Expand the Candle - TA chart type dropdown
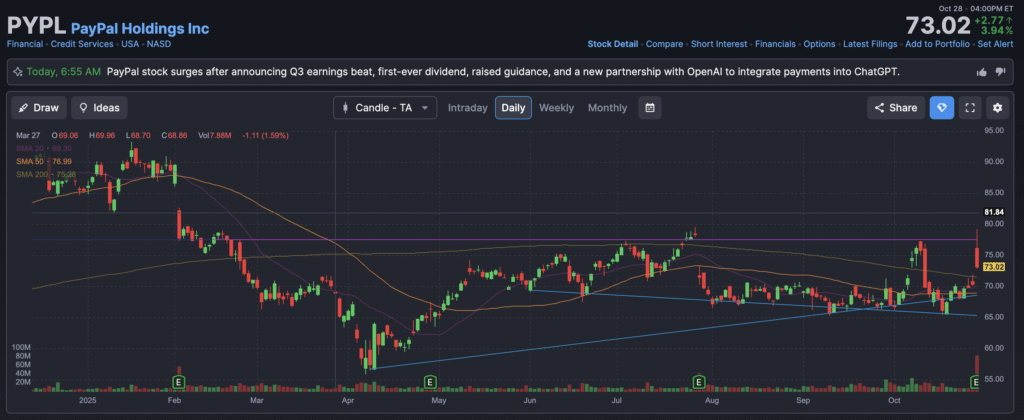This screenshot has height=420, width=1024. click(385, 108)
